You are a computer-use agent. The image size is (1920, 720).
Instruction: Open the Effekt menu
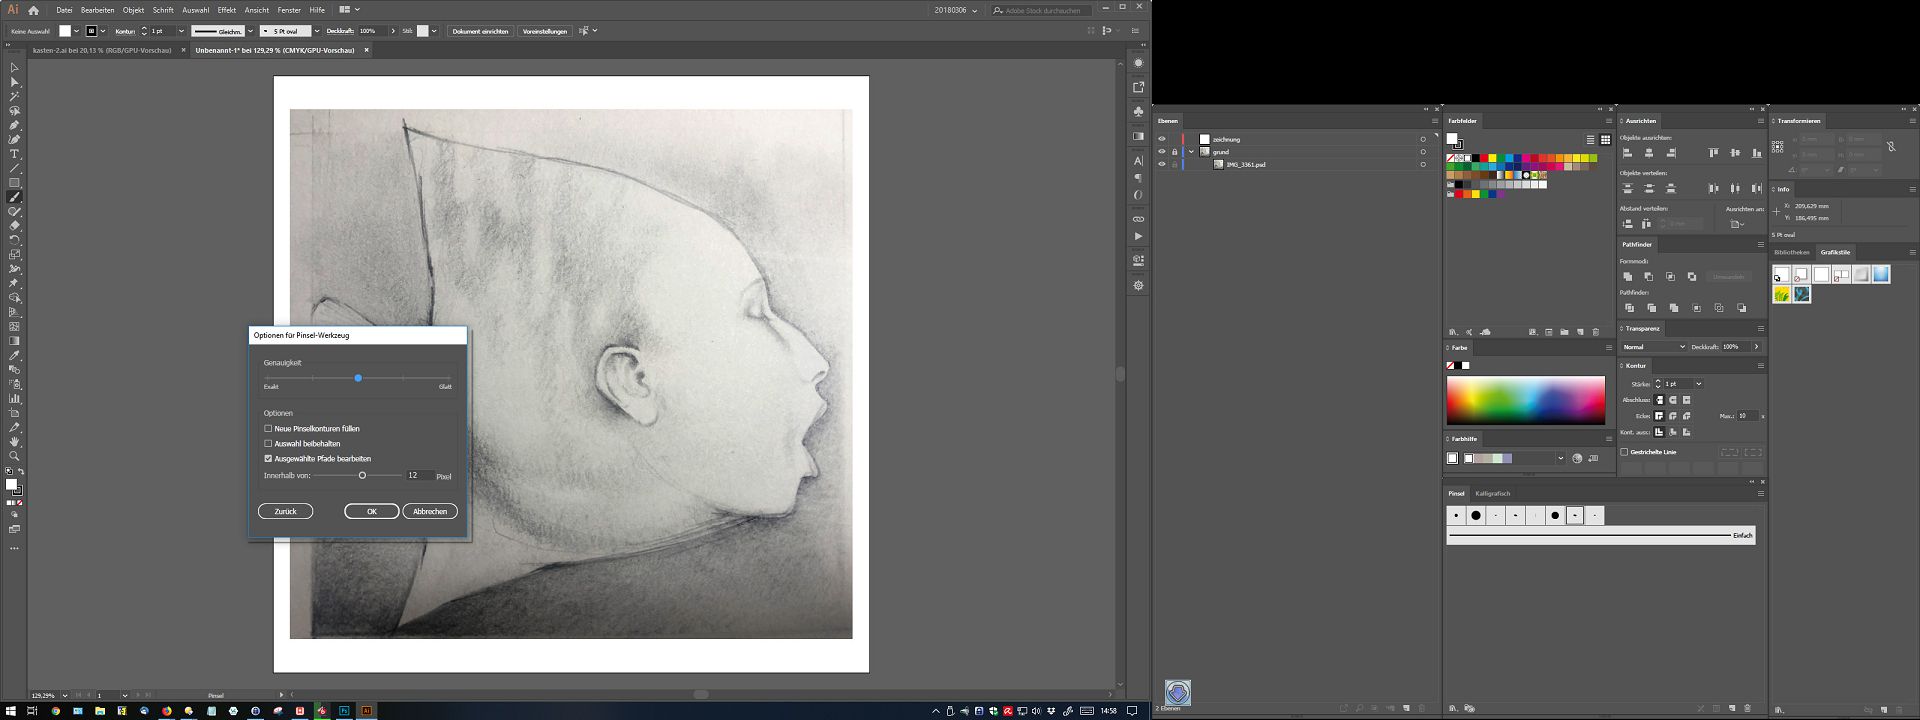click(x=227, y=10)
